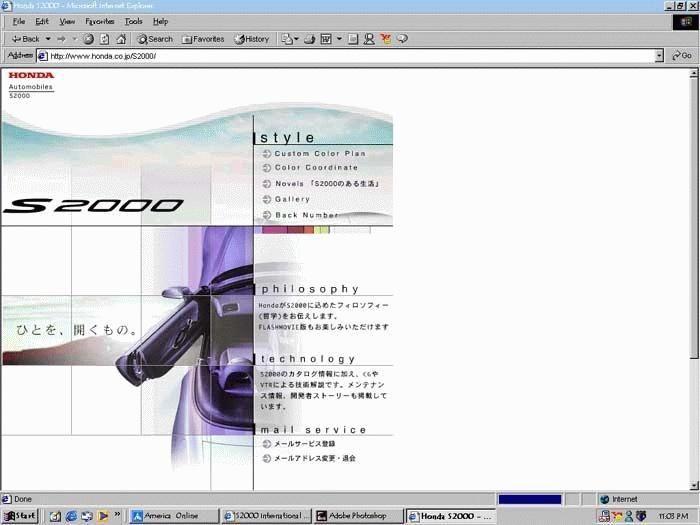This screenshot has width=700, height=525.
Task: Click the Honda logo in the page header
Action: coord(31,75)
